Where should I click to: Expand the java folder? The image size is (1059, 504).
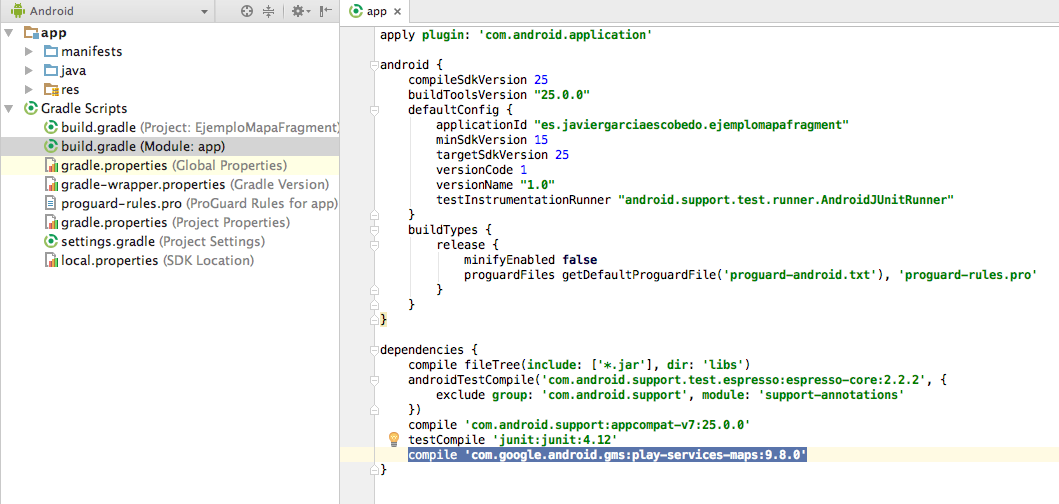click(29, 71)
